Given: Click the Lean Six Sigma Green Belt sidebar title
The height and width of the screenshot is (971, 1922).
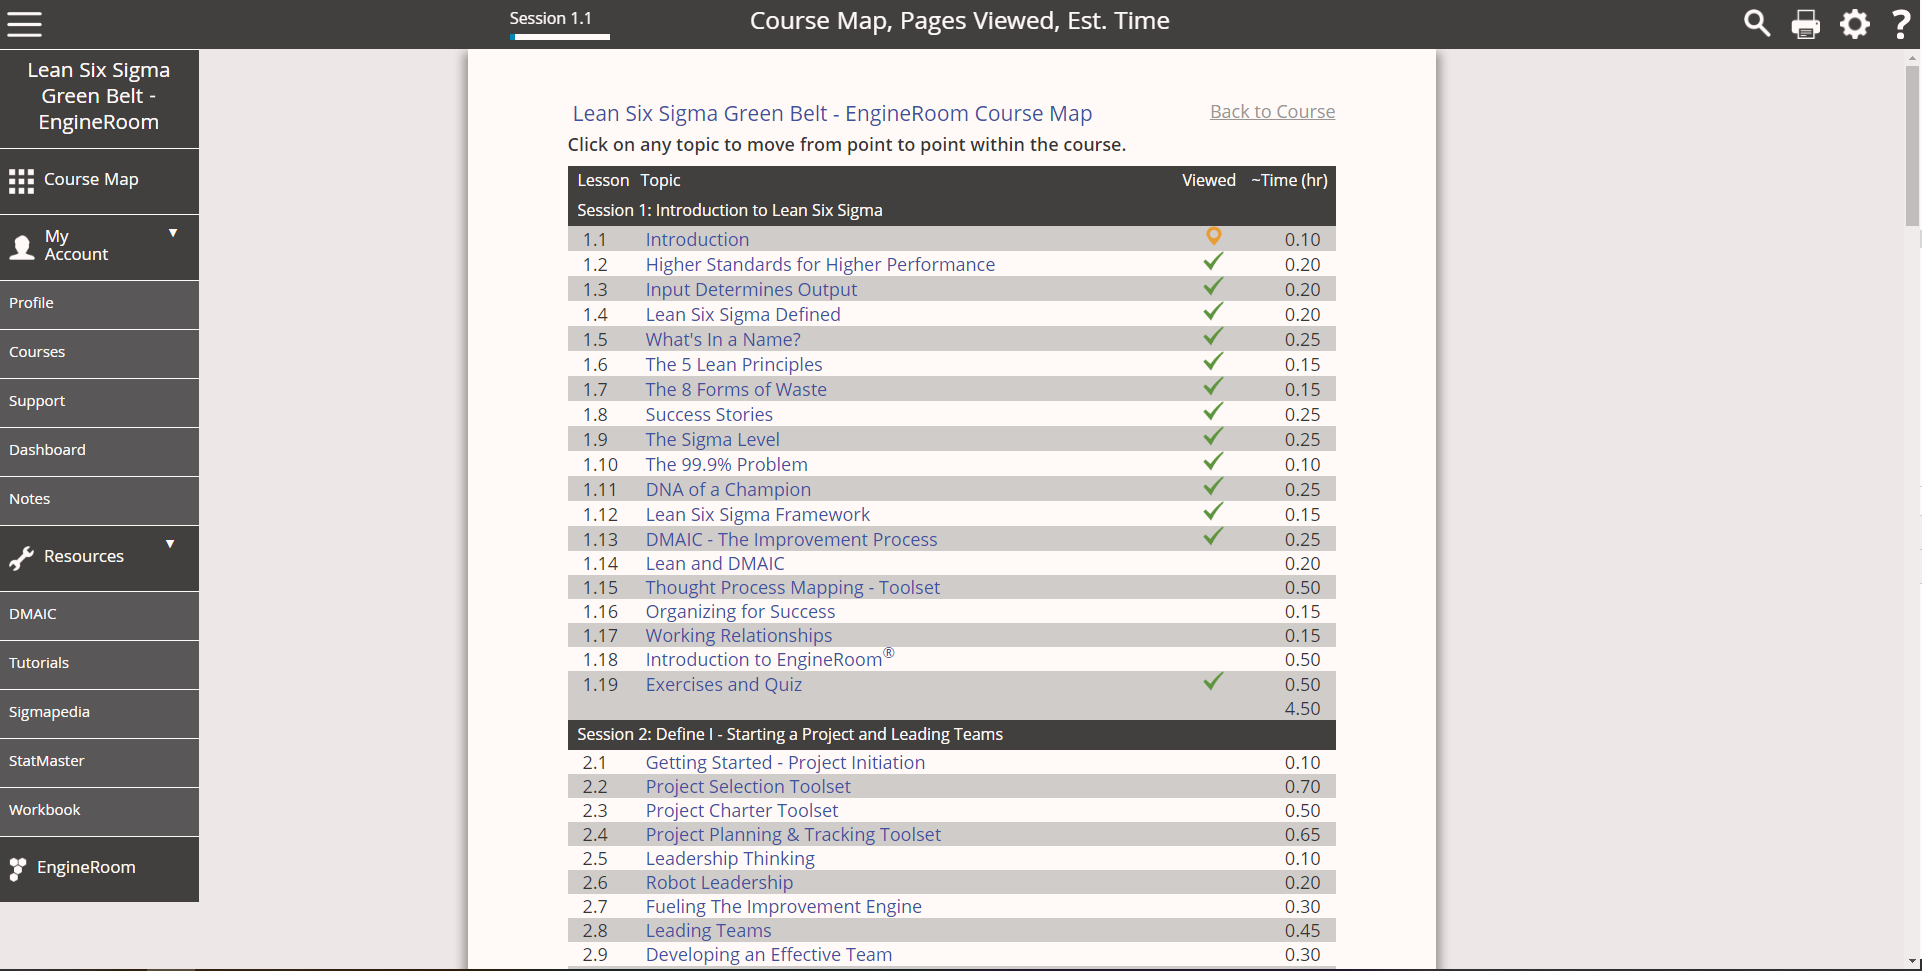Looking at the screenshot, I should pyautogui.click(x=99, y=97).
